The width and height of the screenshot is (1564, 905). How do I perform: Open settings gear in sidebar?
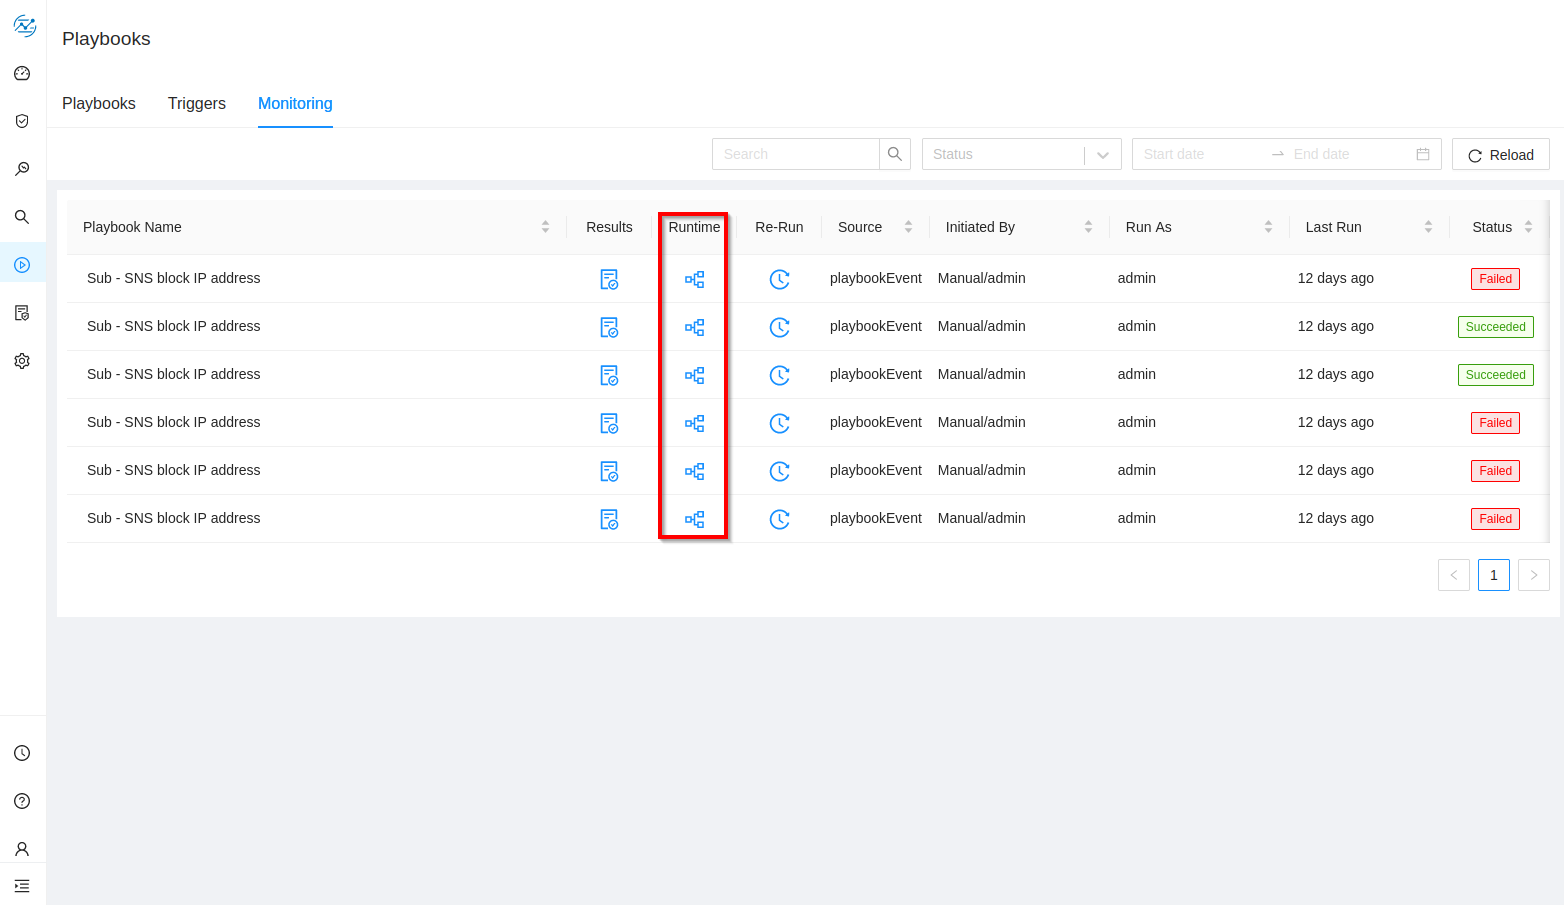point(22,361)
